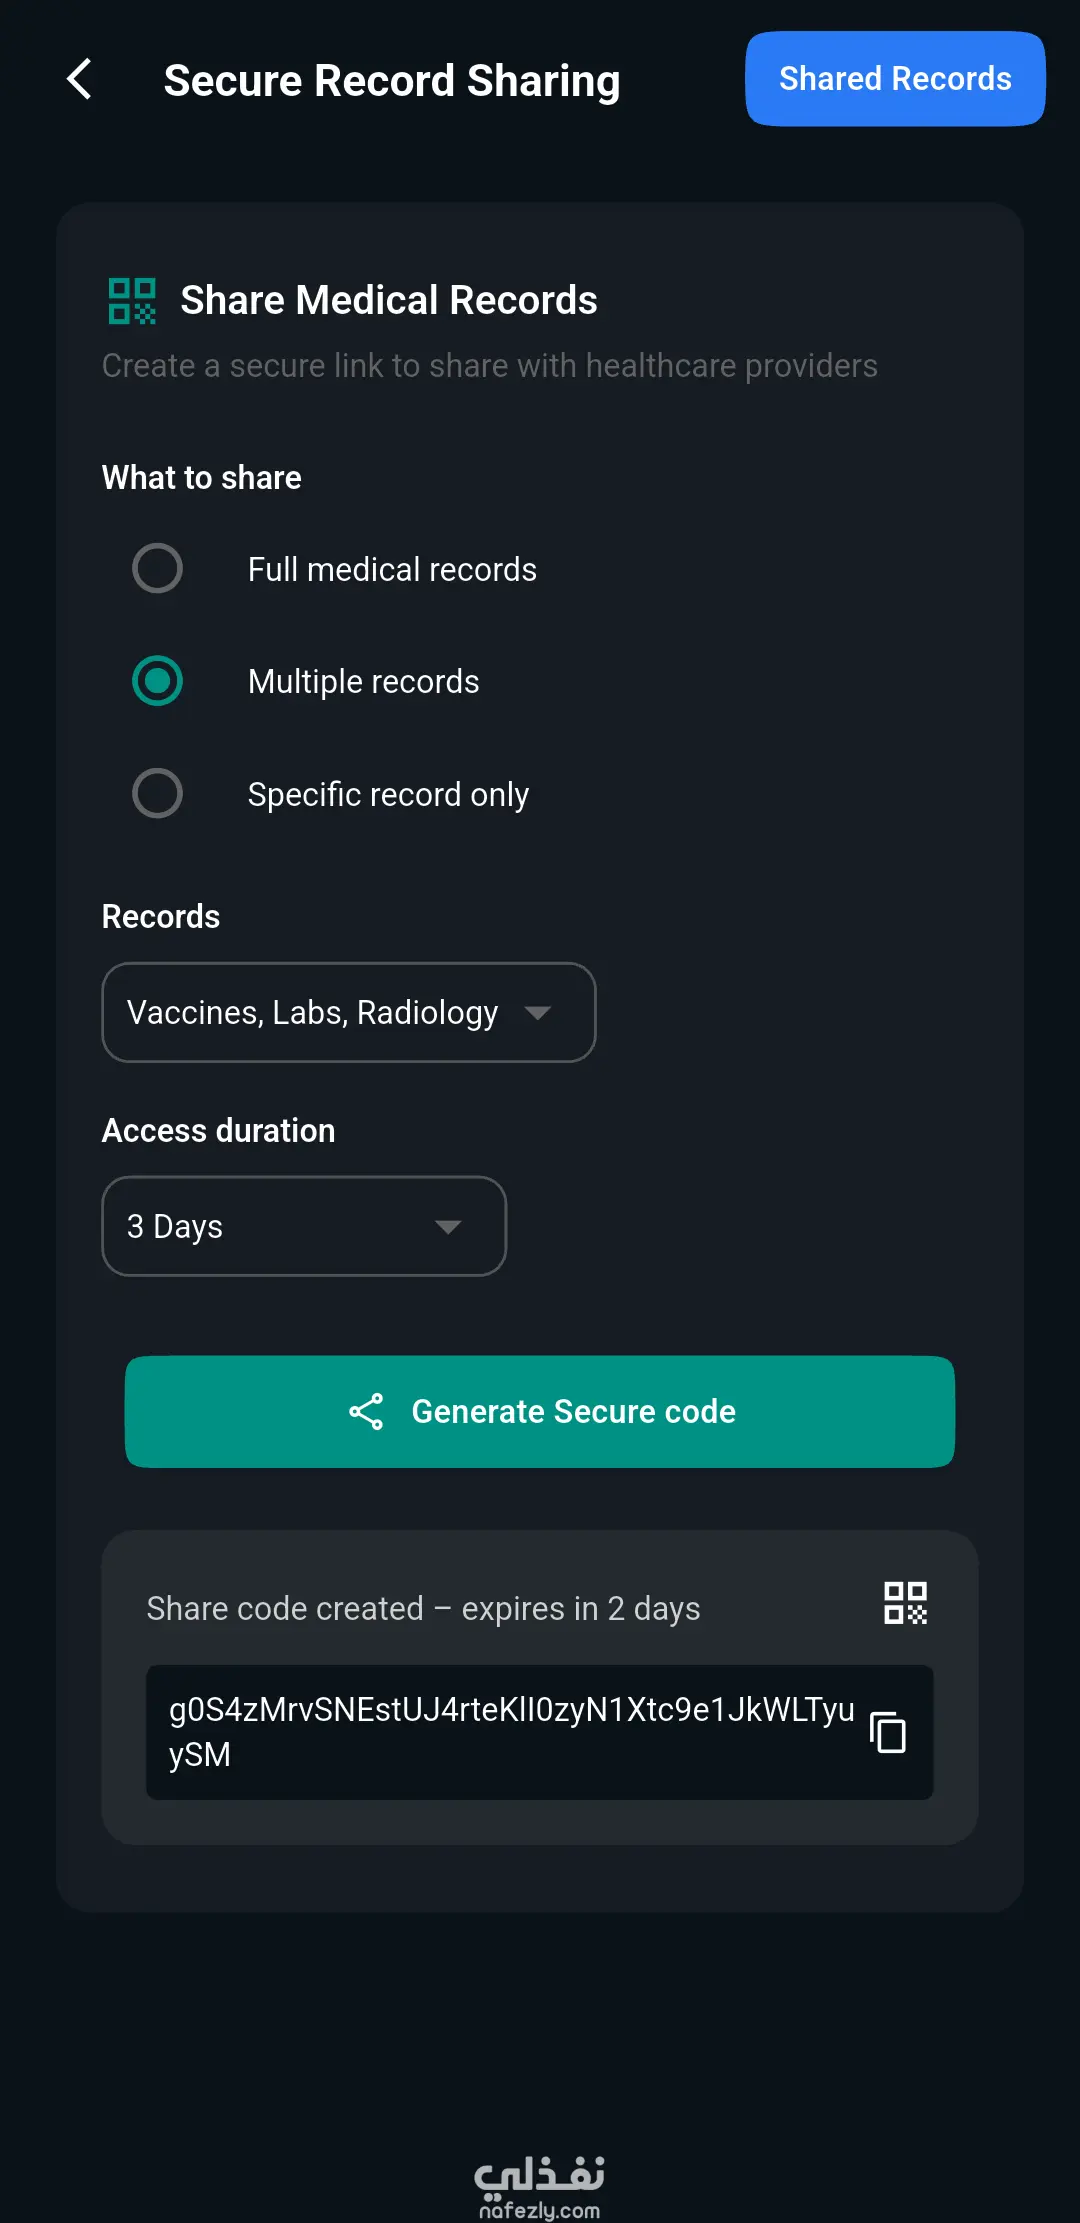Generate Secure code
The height and width of the screenshot is (2223, 1080).
[x=540, y=1411]
